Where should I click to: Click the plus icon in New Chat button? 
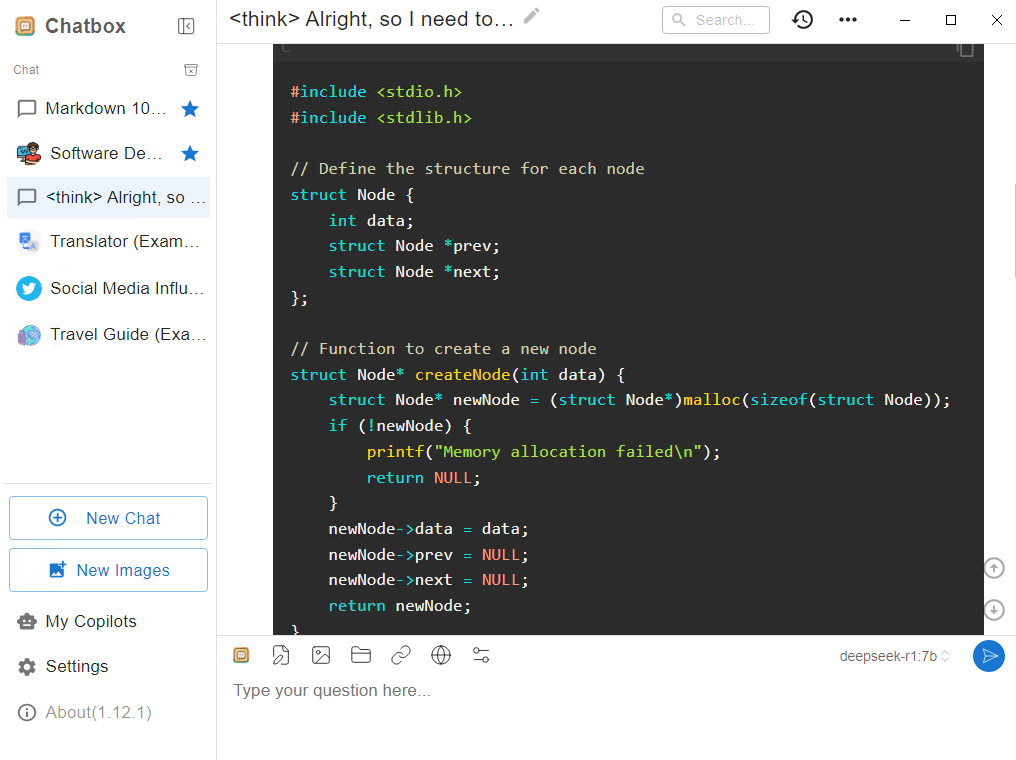coord(58,518)
